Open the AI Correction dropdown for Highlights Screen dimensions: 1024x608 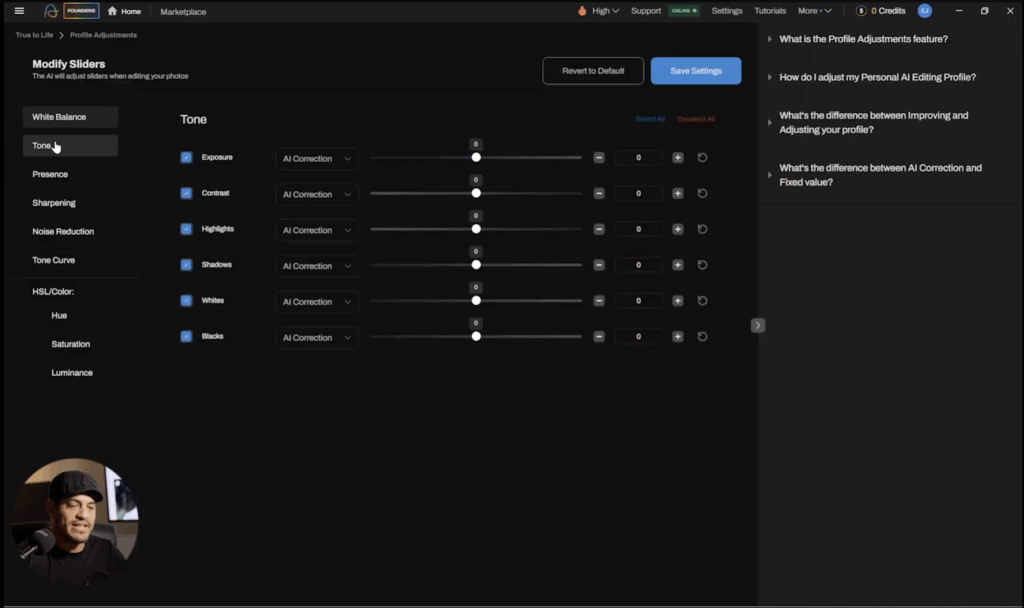(x=316, y=229)
